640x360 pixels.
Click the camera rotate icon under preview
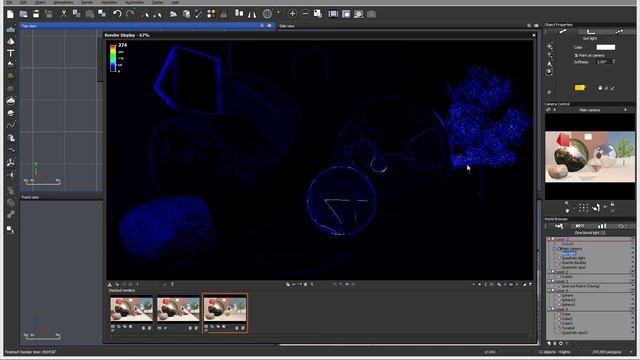pos(596,208)
